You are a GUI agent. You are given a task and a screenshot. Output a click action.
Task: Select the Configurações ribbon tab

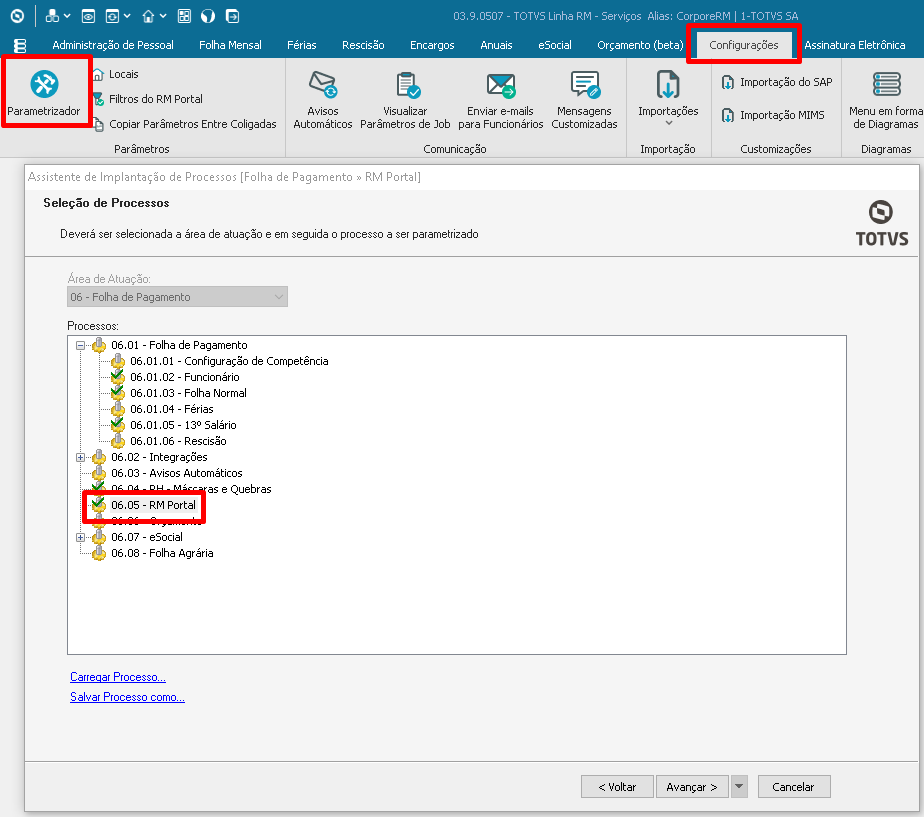click(x=744, y=45)
